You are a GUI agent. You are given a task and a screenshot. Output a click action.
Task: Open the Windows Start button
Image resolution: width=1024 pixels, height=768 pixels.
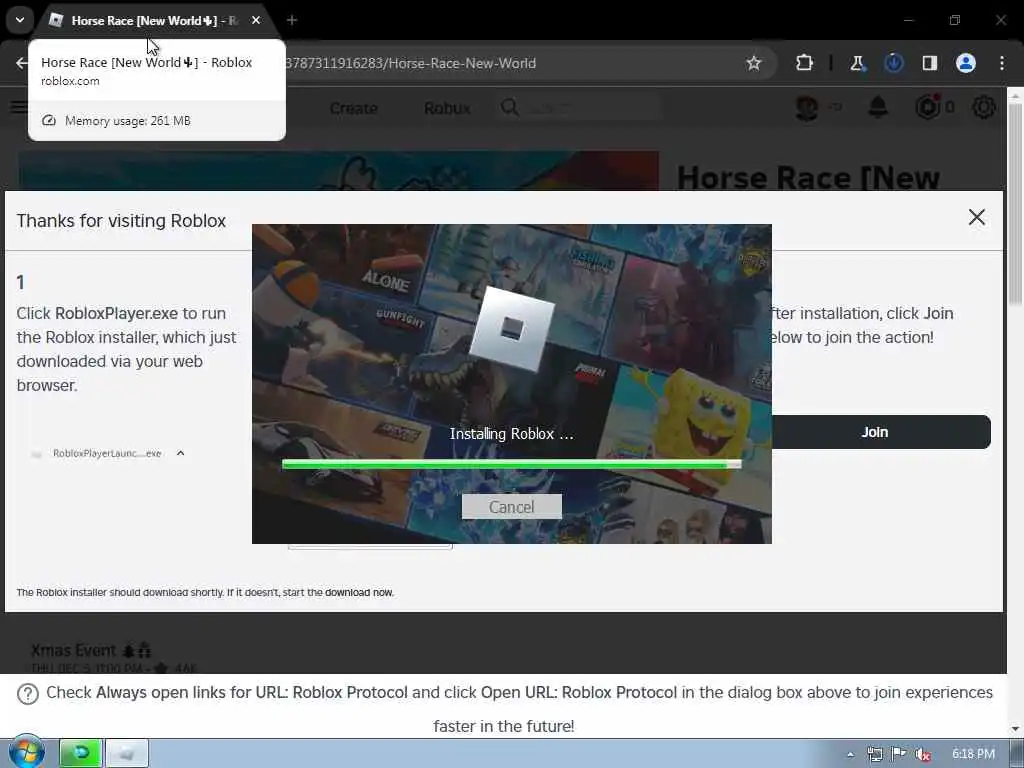[x=27, y=752]
